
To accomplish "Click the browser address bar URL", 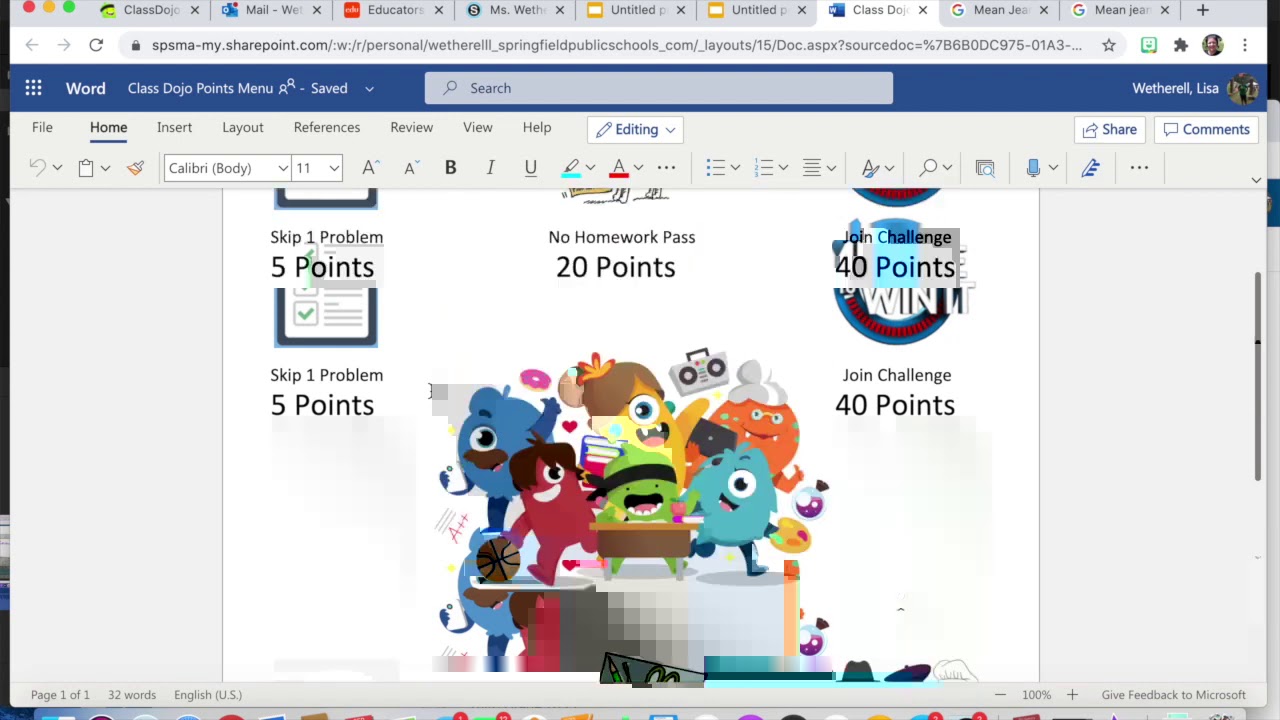I will click(x=617, y=45).
